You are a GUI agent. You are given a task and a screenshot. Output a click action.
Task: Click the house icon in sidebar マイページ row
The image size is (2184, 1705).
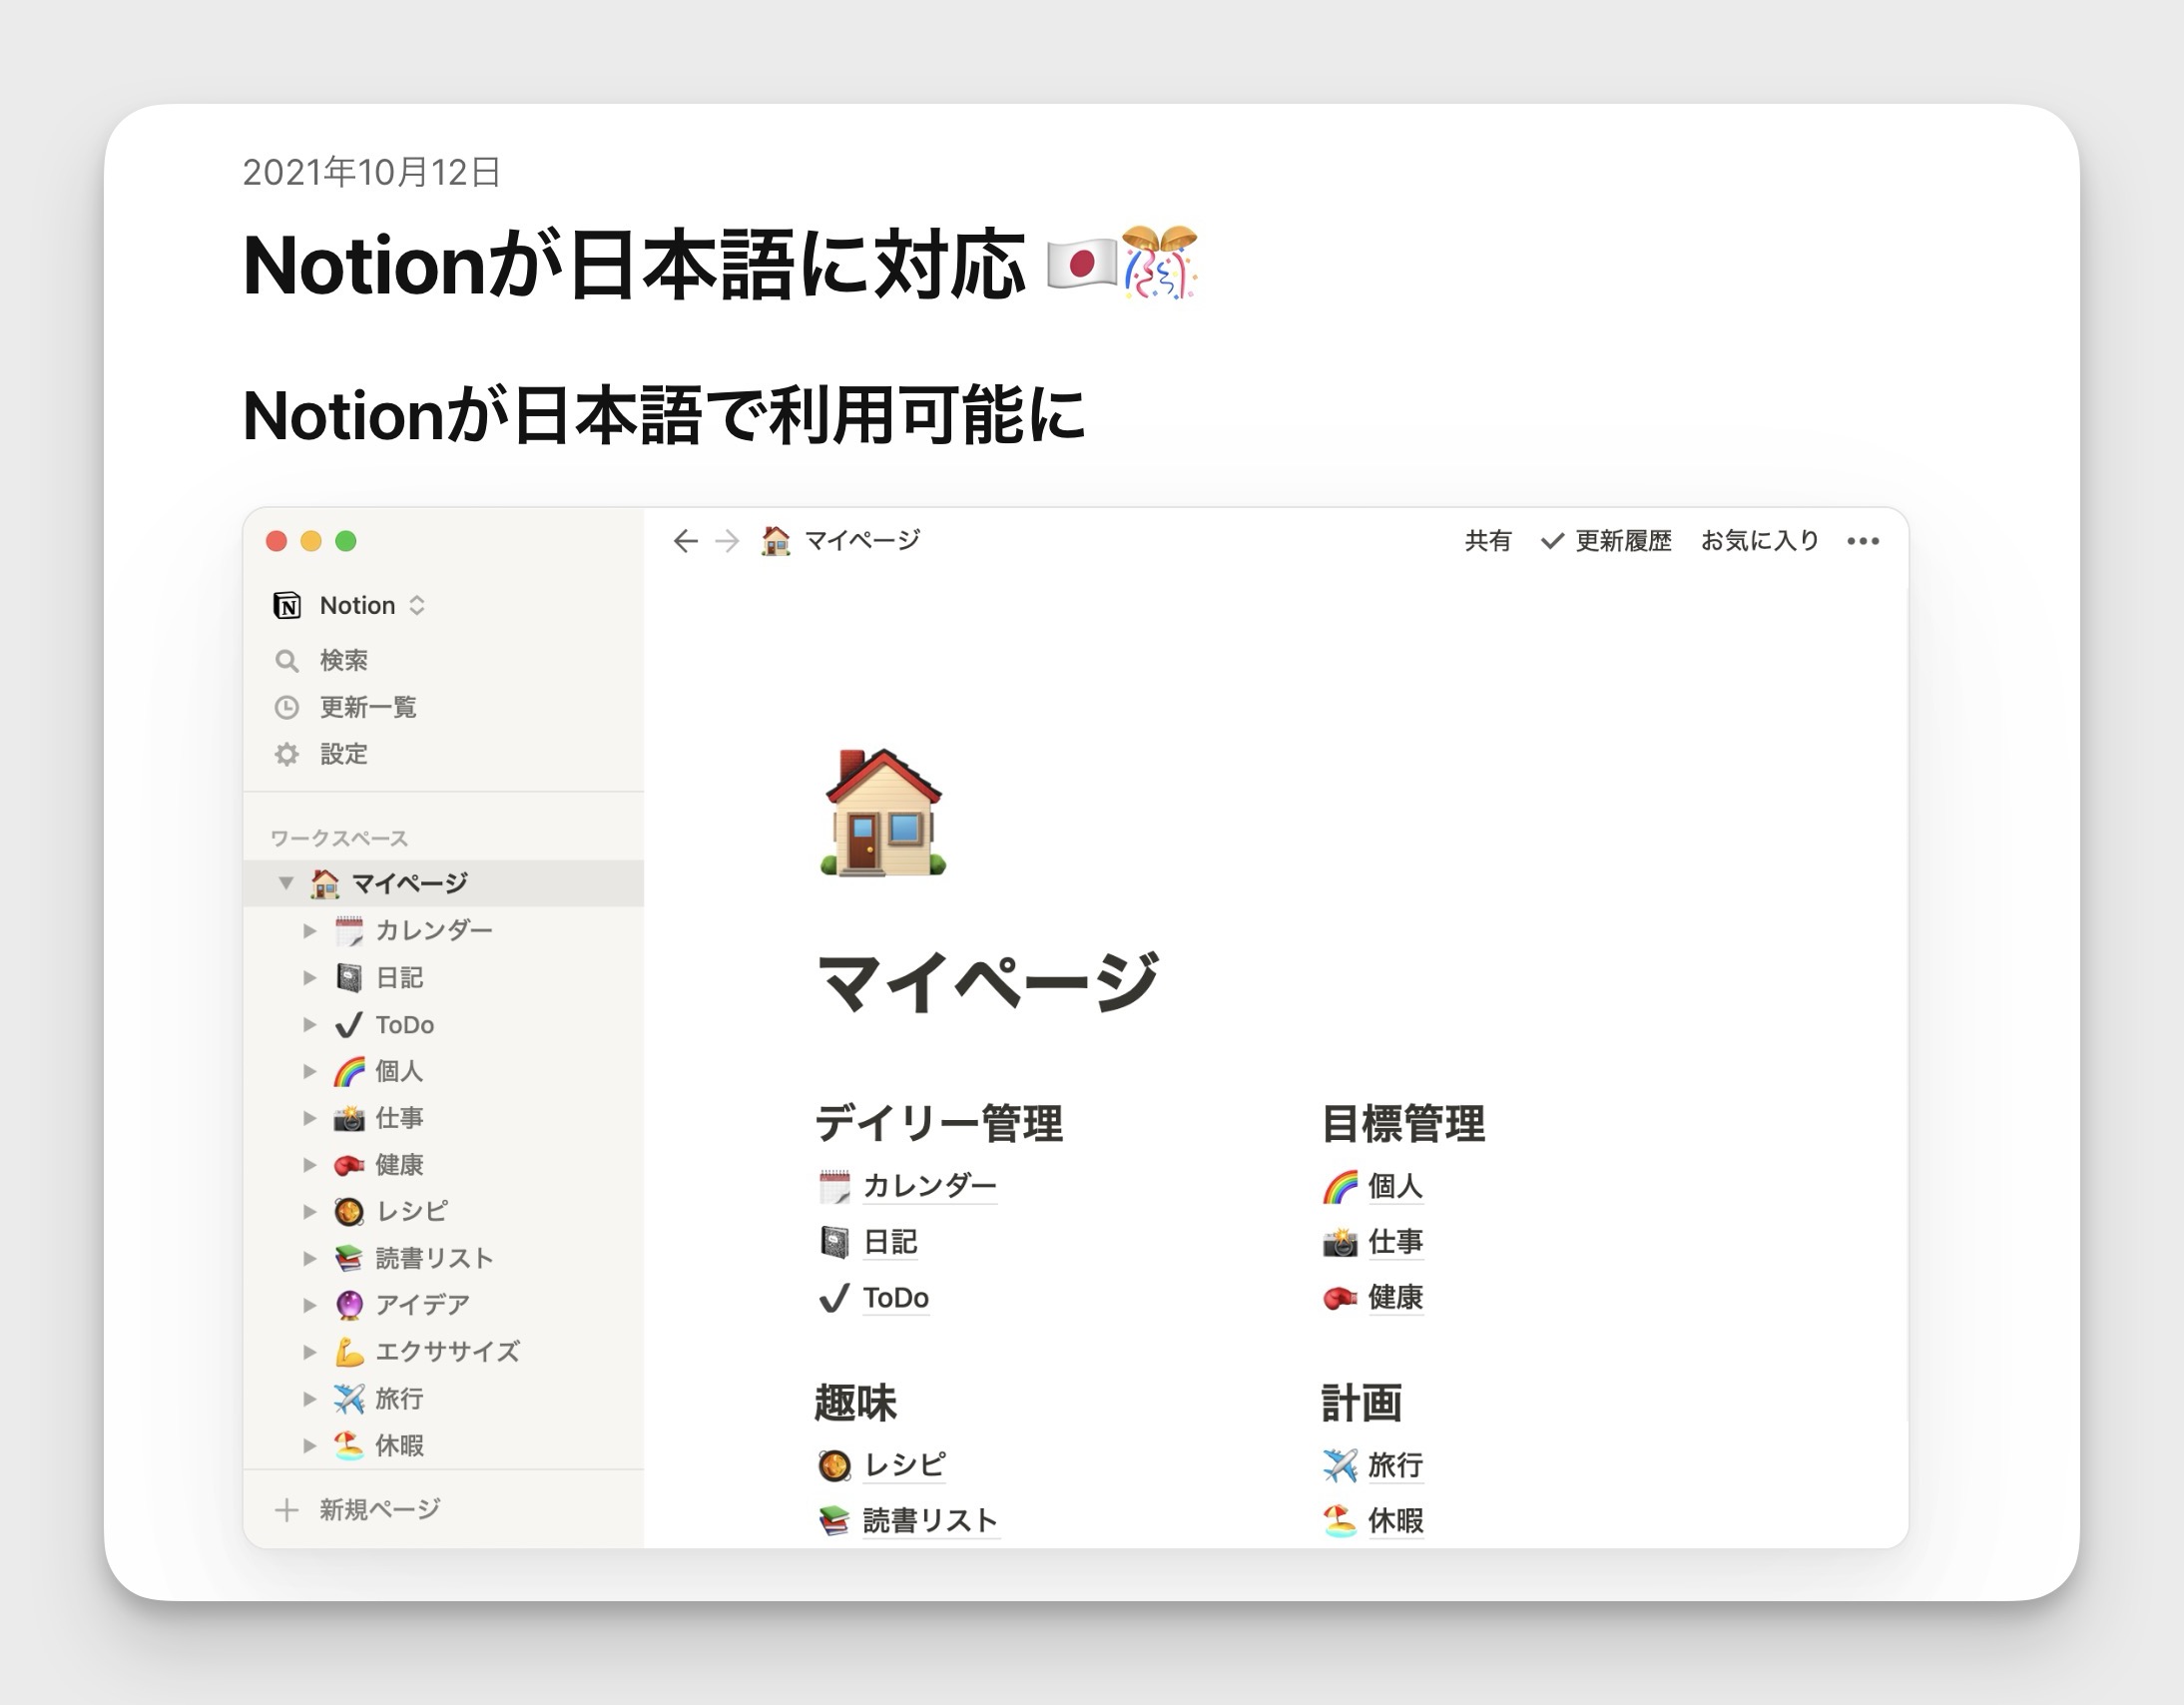coord(324,883)
